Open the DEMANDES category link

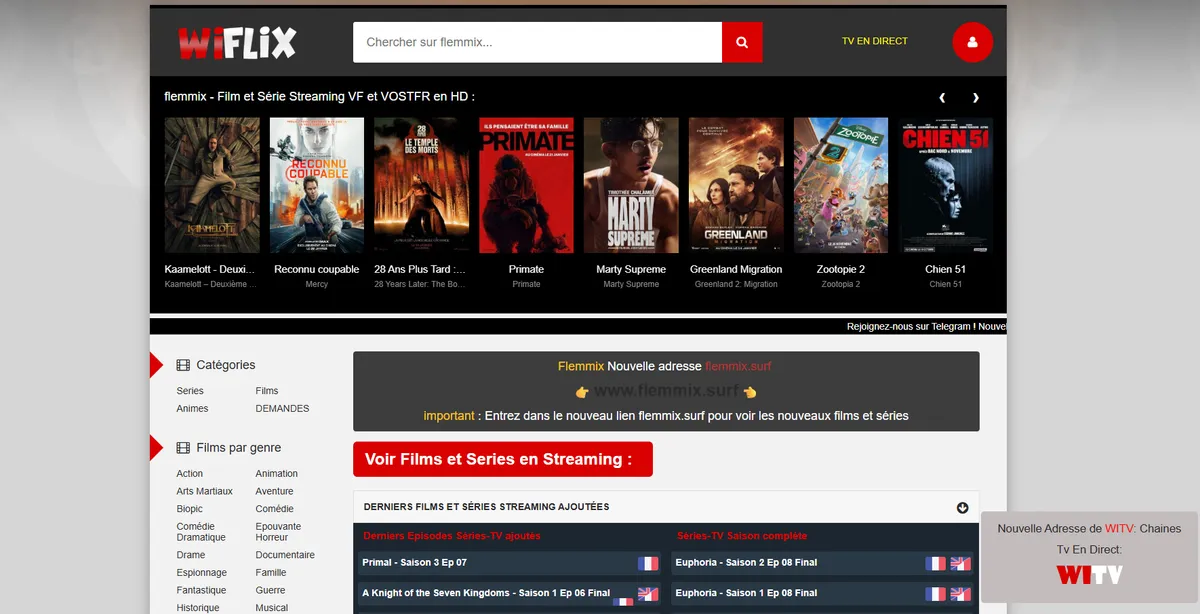pos(282,408)
